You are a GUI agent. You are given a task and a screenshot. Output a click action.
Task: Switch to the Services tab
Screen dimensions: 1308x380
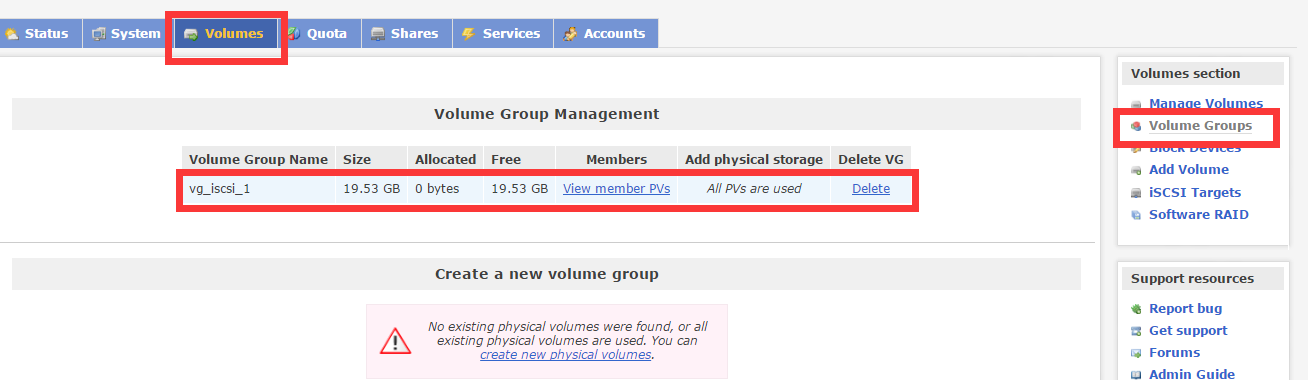(502, 33)
